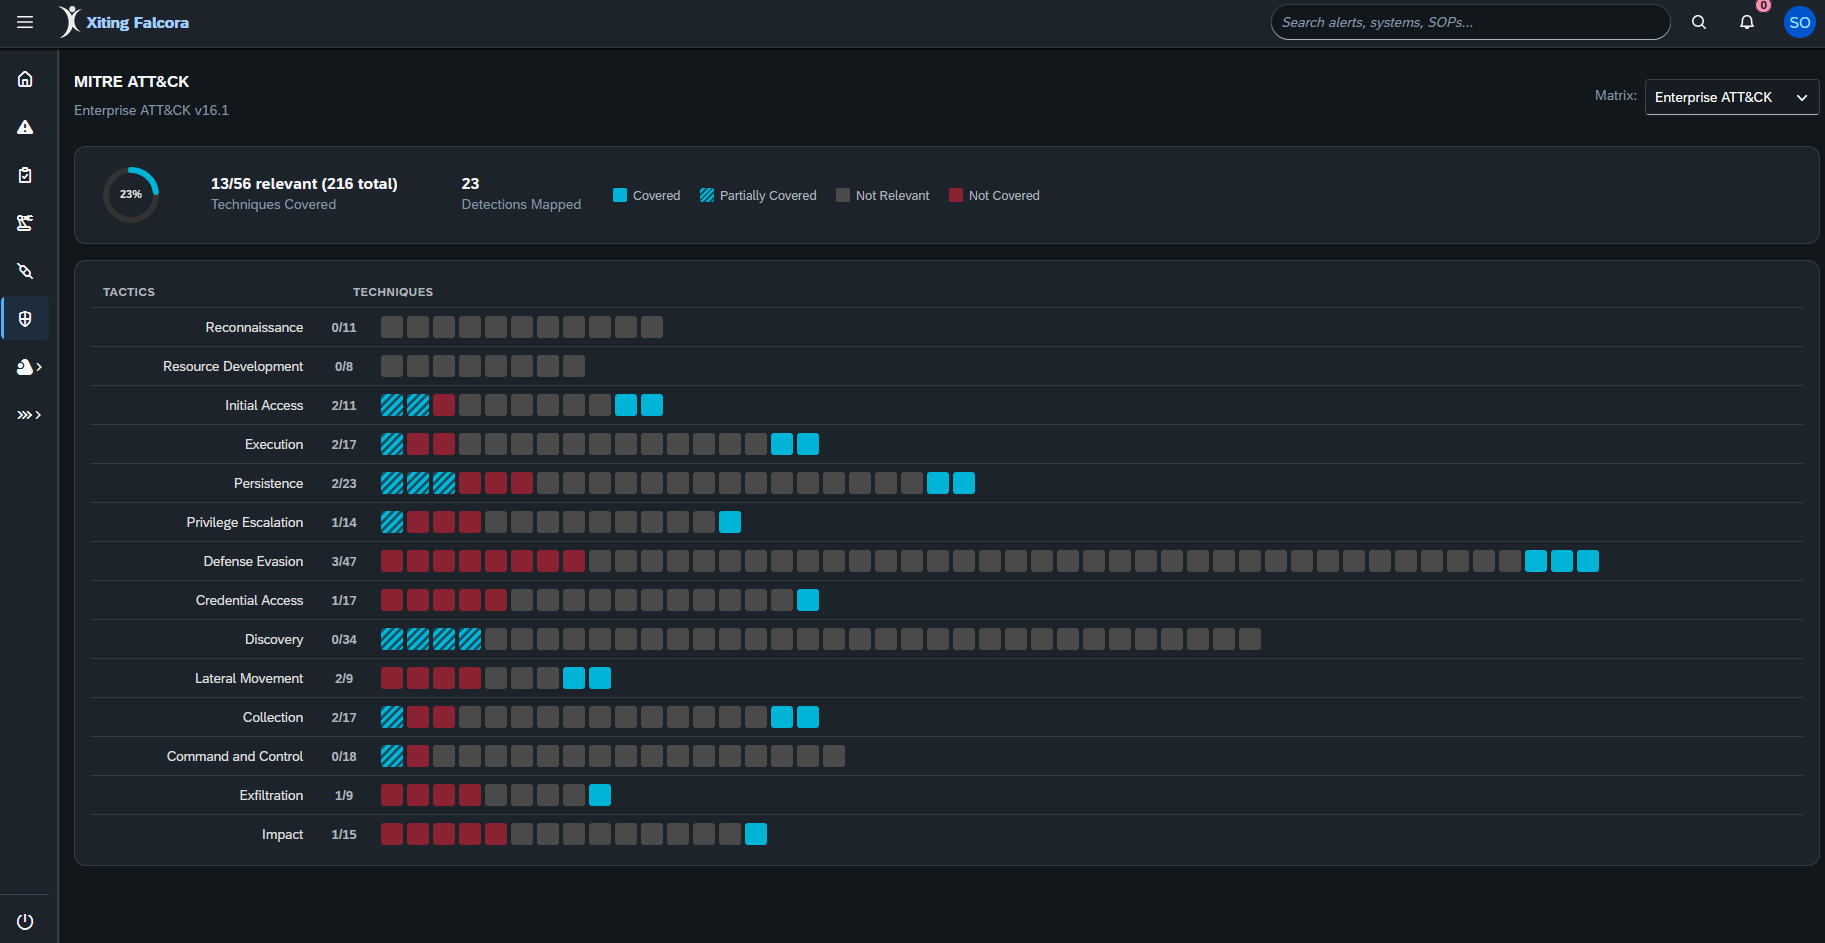Screen dimensions: 1825x943
Task: Open the SO user avatar menu
Action: [x=1799, y=22]
